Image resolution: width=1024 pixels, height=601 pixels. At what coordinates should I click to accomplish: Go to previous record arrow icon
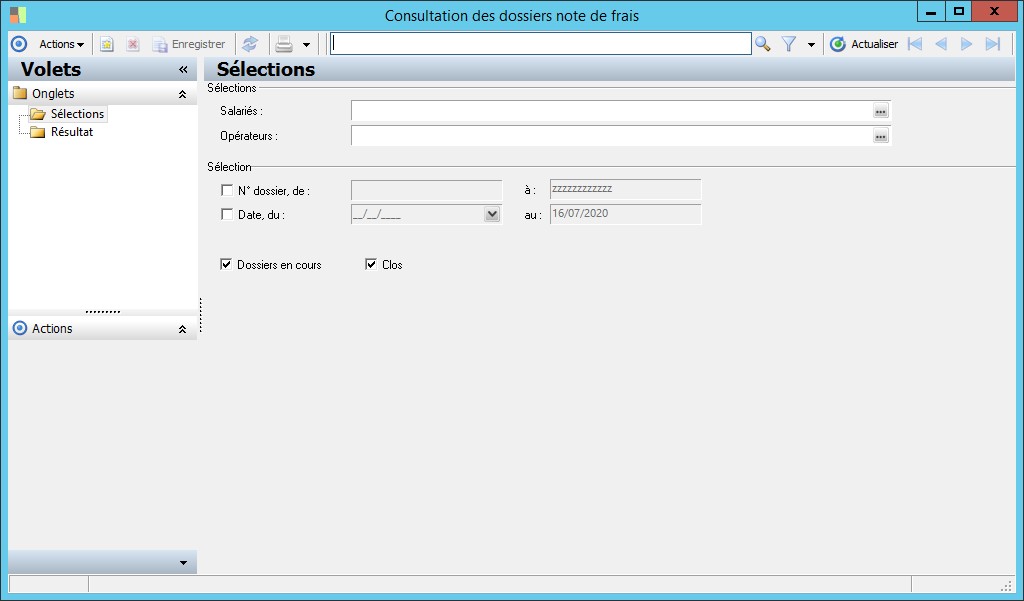(x=941, y=44)
